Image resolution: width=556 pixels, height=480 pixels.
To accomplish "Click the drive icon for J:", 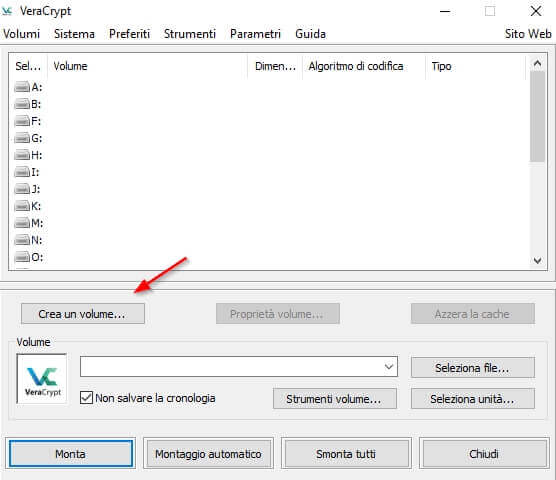I will point(22,189).
